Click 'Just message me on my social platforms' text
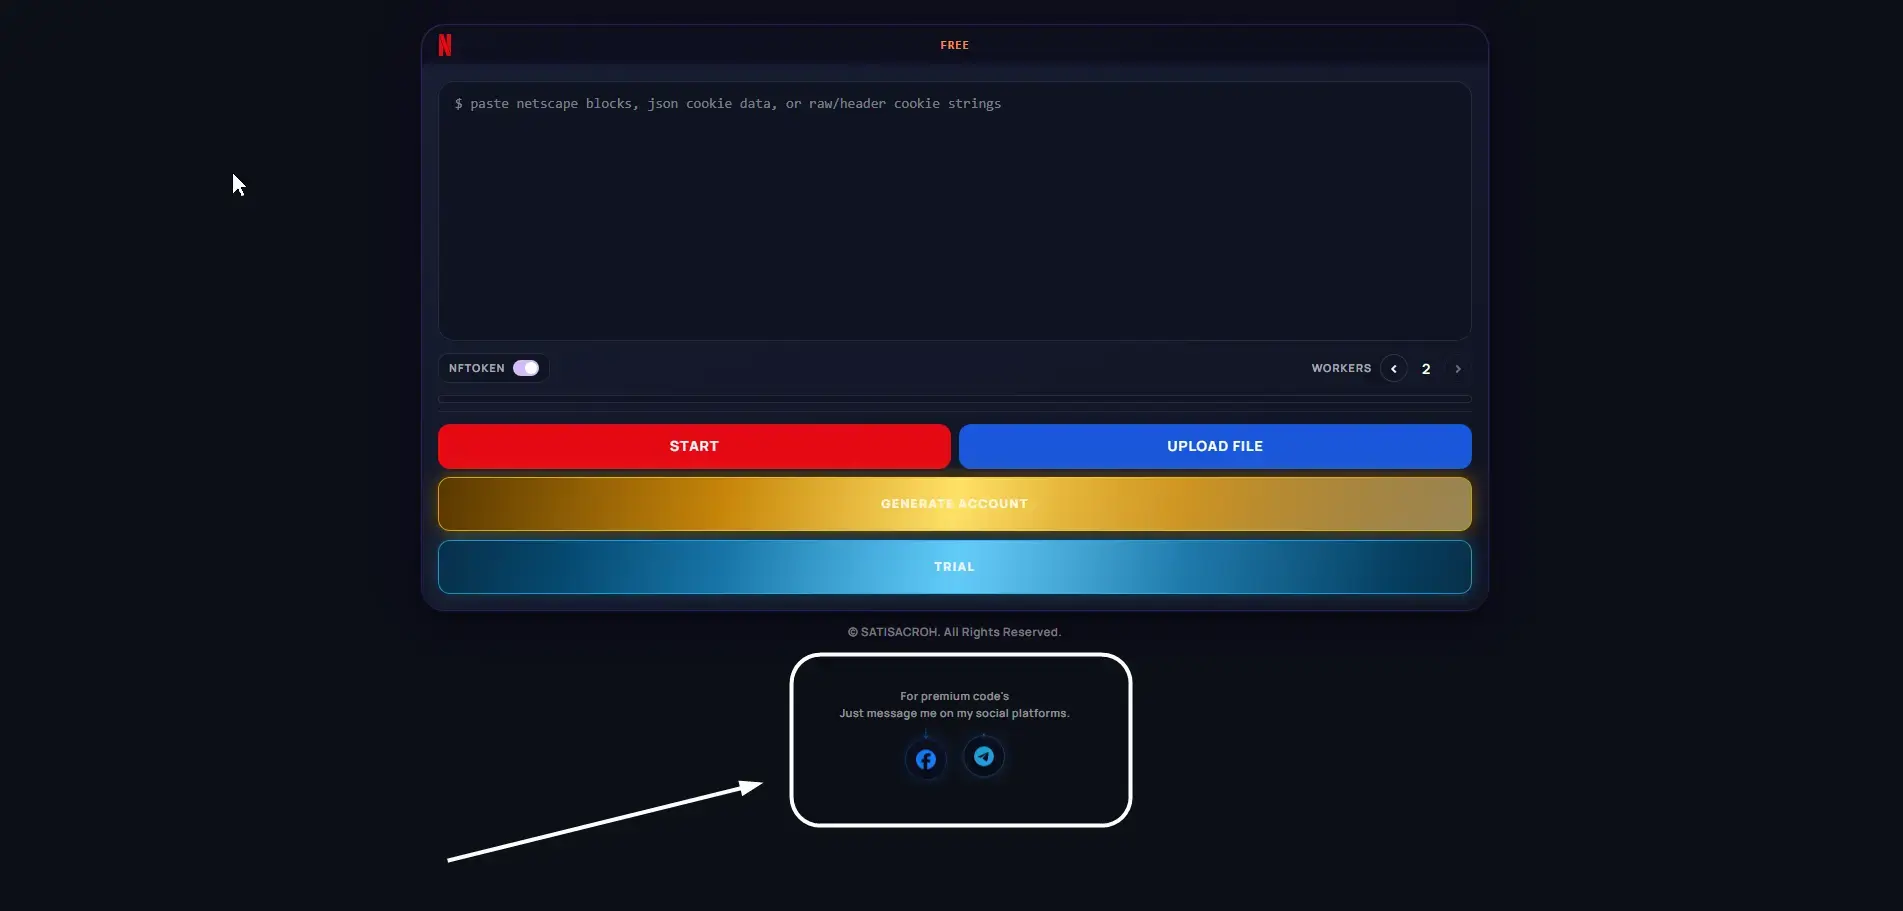1903x911 pixels. pyautogui.click(x=954, y=713)
